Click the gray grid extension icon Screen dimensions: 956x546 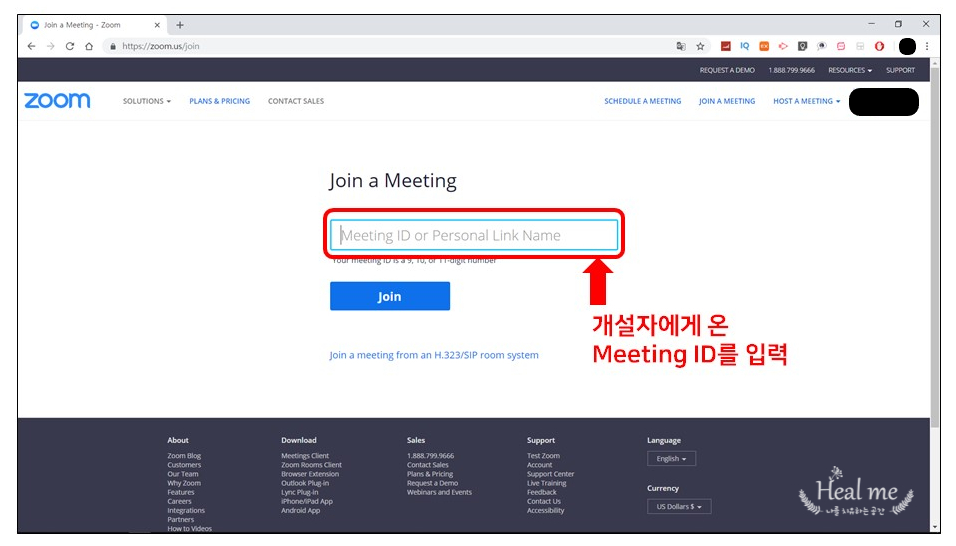coord(860,46)
